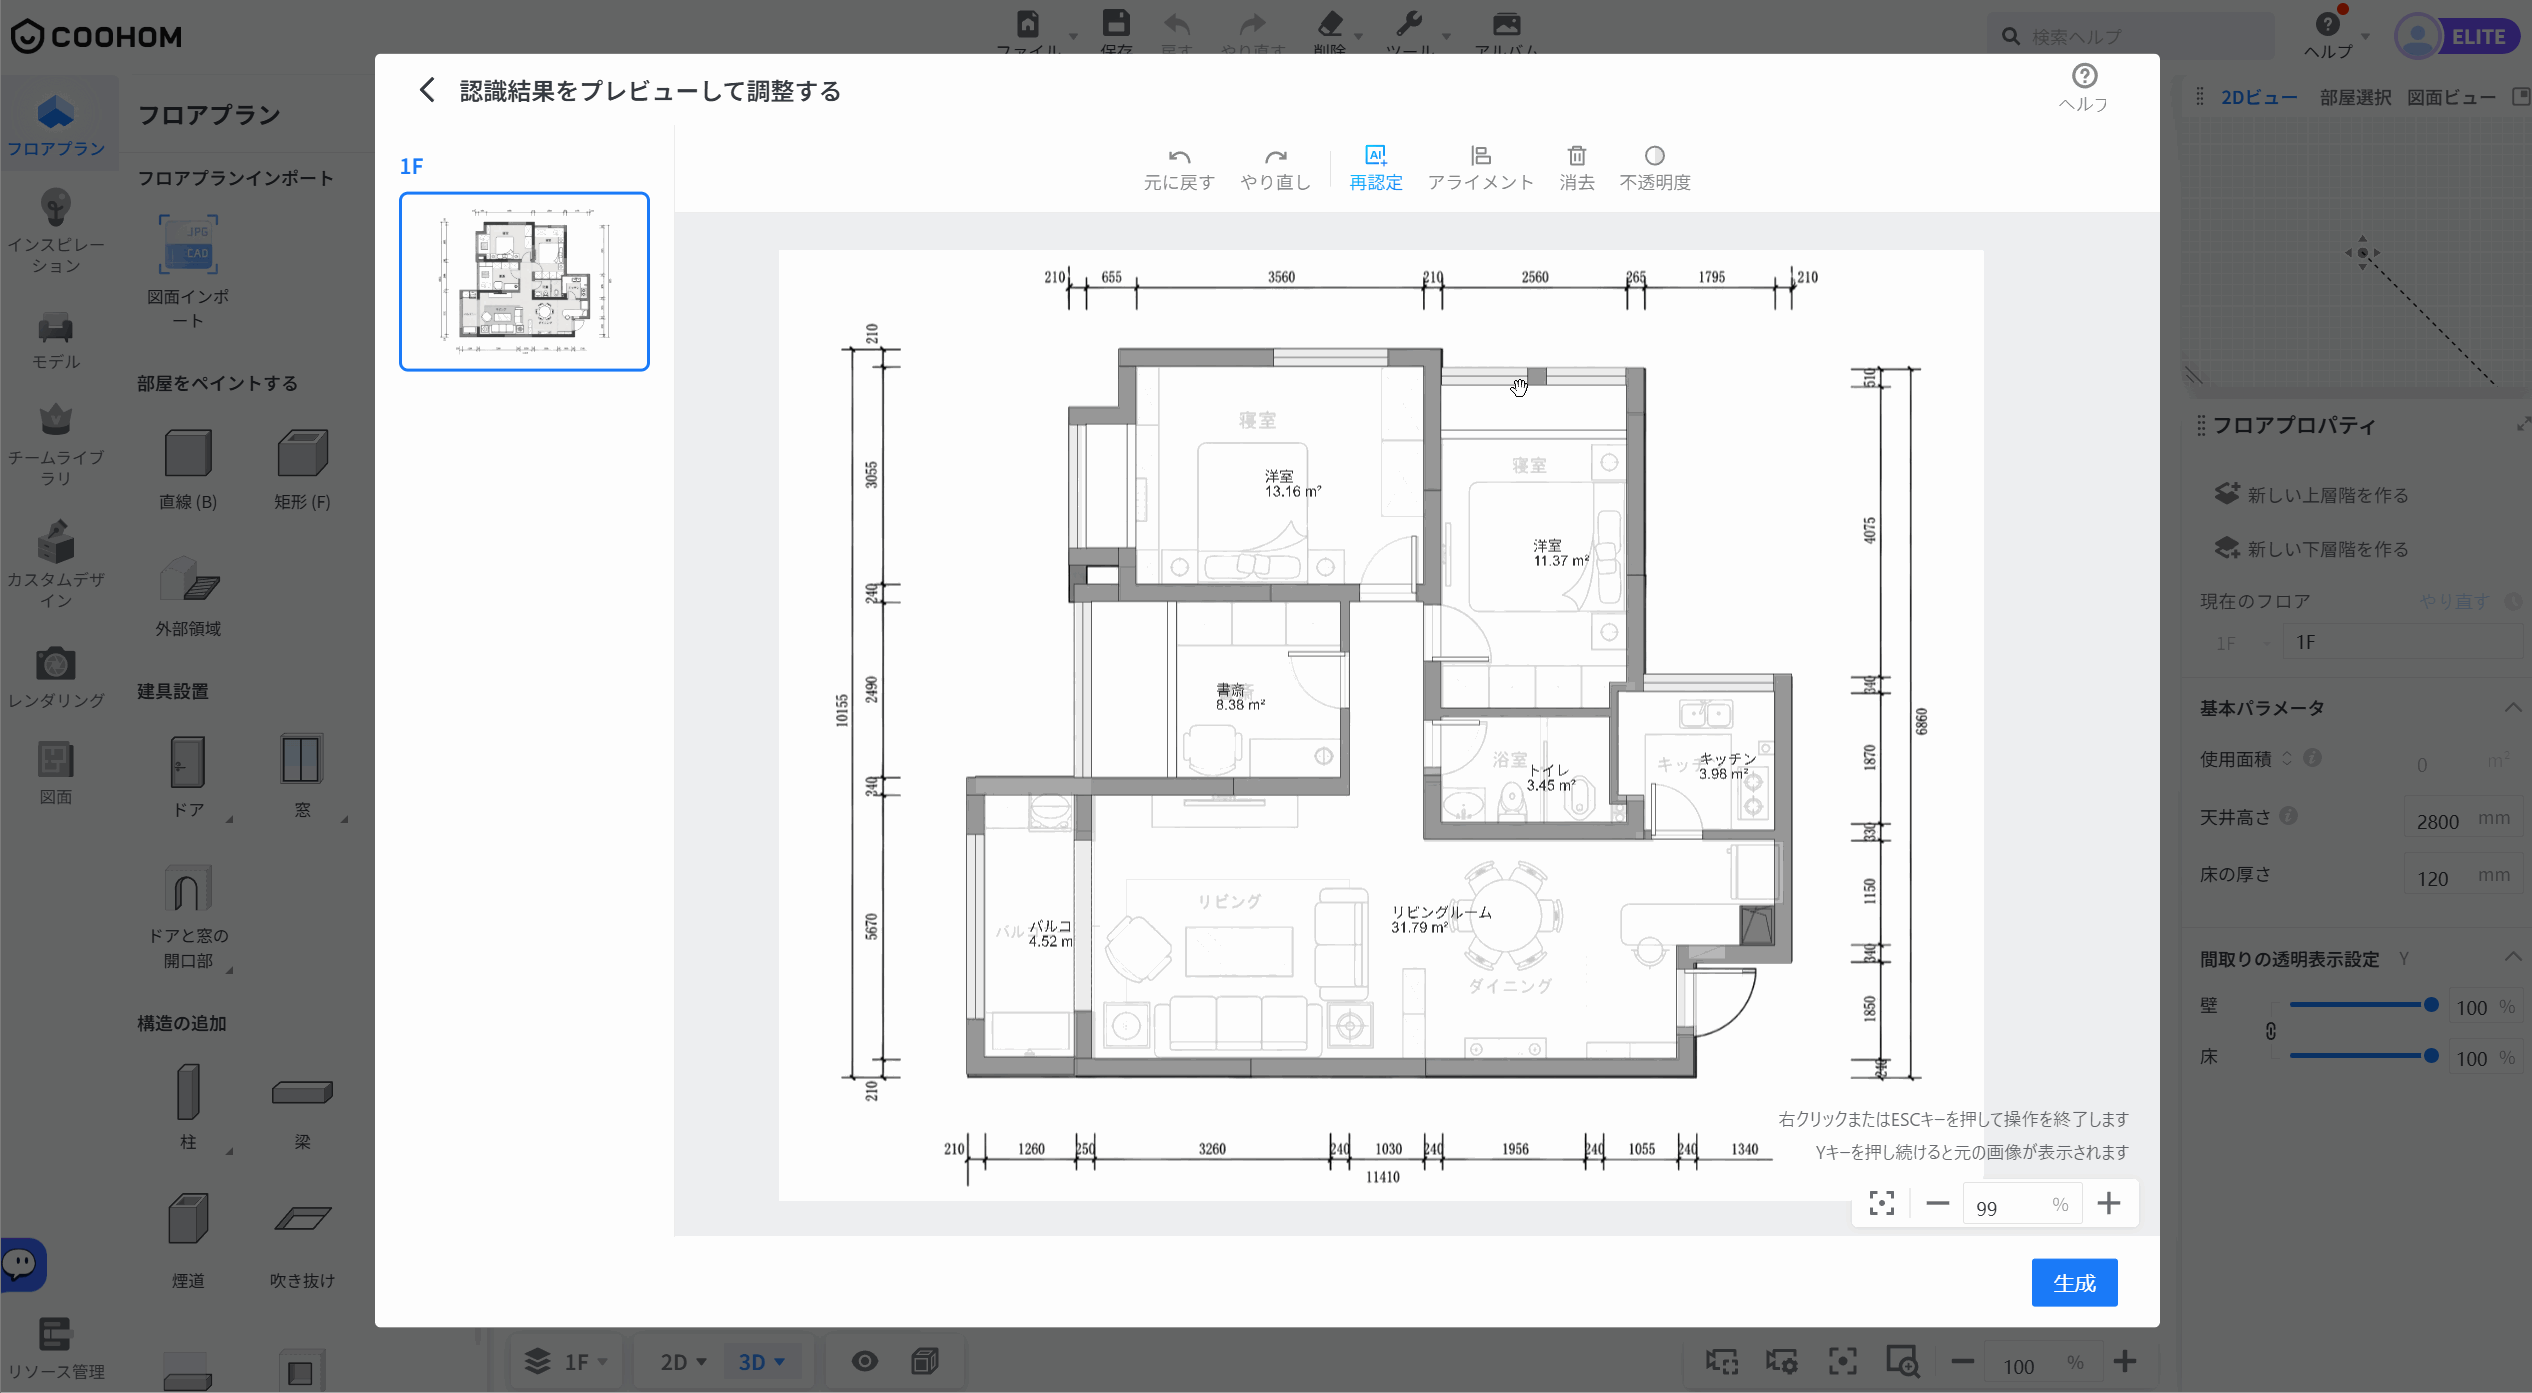Click the 元に戻す undo tool

[1179, 169]
